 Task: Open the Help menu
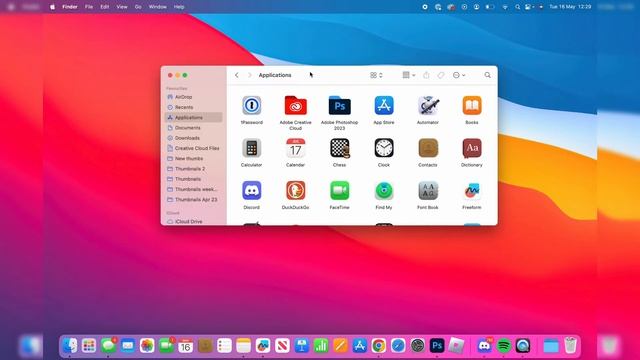pyautogui.click(x=179, y=7)
